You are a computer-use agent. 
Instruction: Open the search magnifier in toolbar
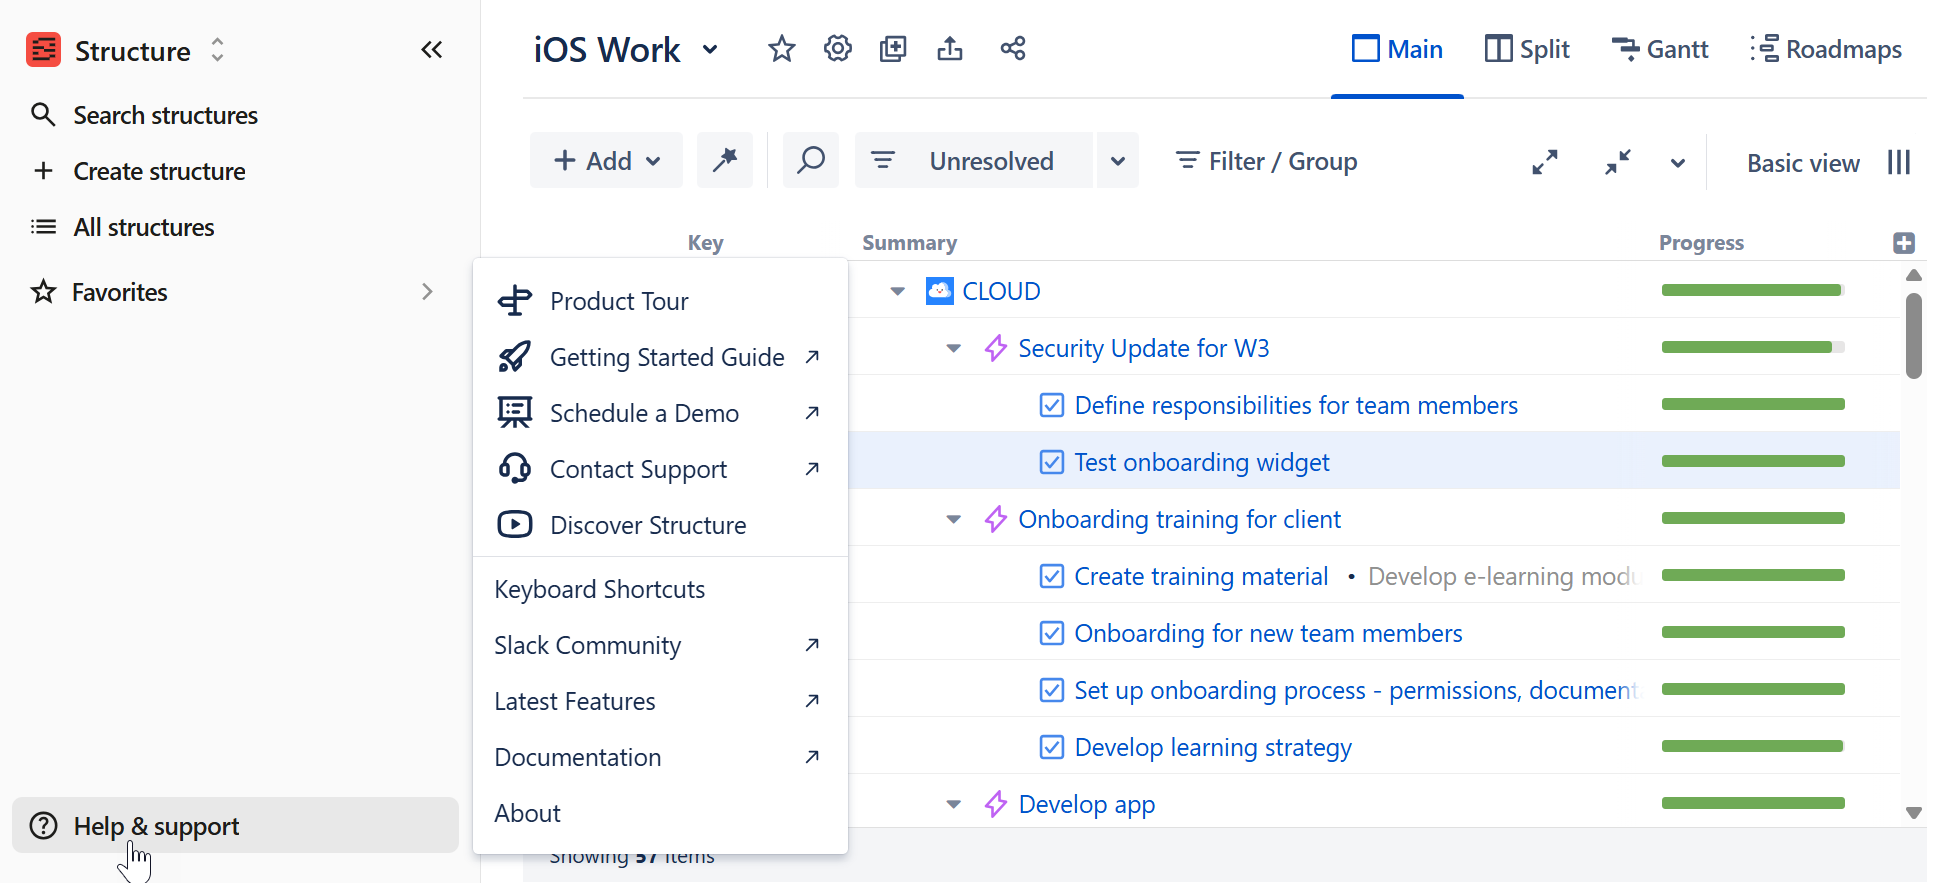pos(810,160)
